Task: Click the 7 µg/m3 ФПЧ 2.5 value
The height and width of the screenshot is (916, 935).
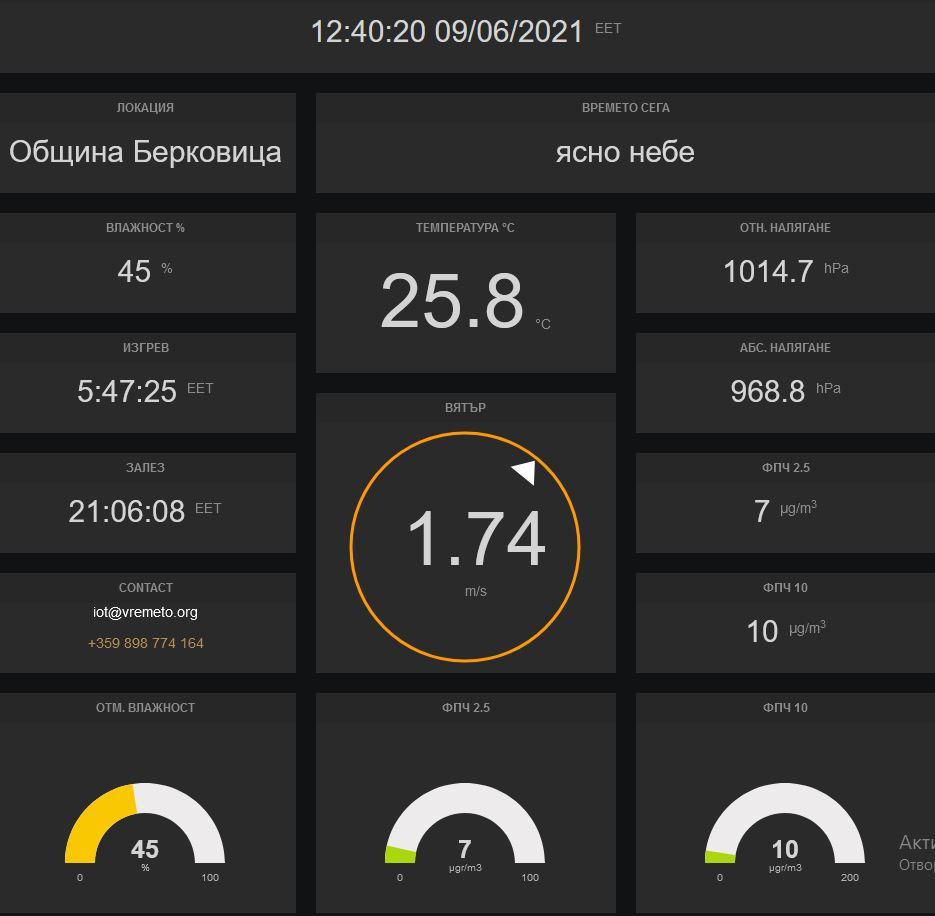Action: pos(762,511)
